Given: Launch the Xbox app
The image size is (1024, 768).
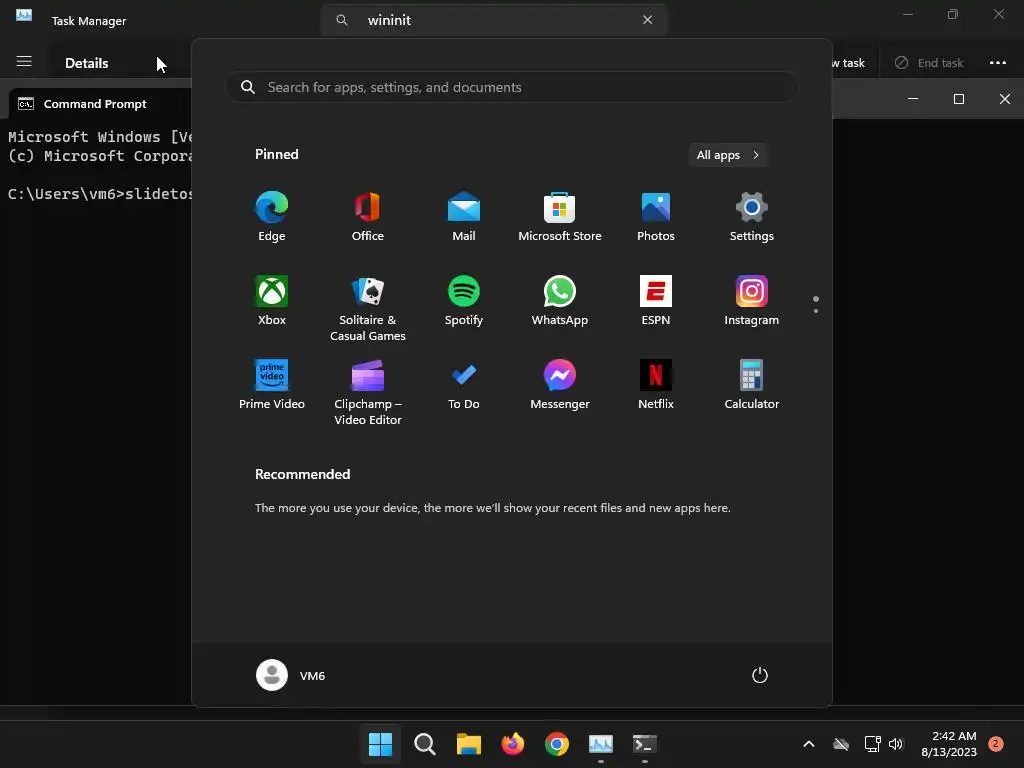Looking at the screenshot, I should point(272,301).
